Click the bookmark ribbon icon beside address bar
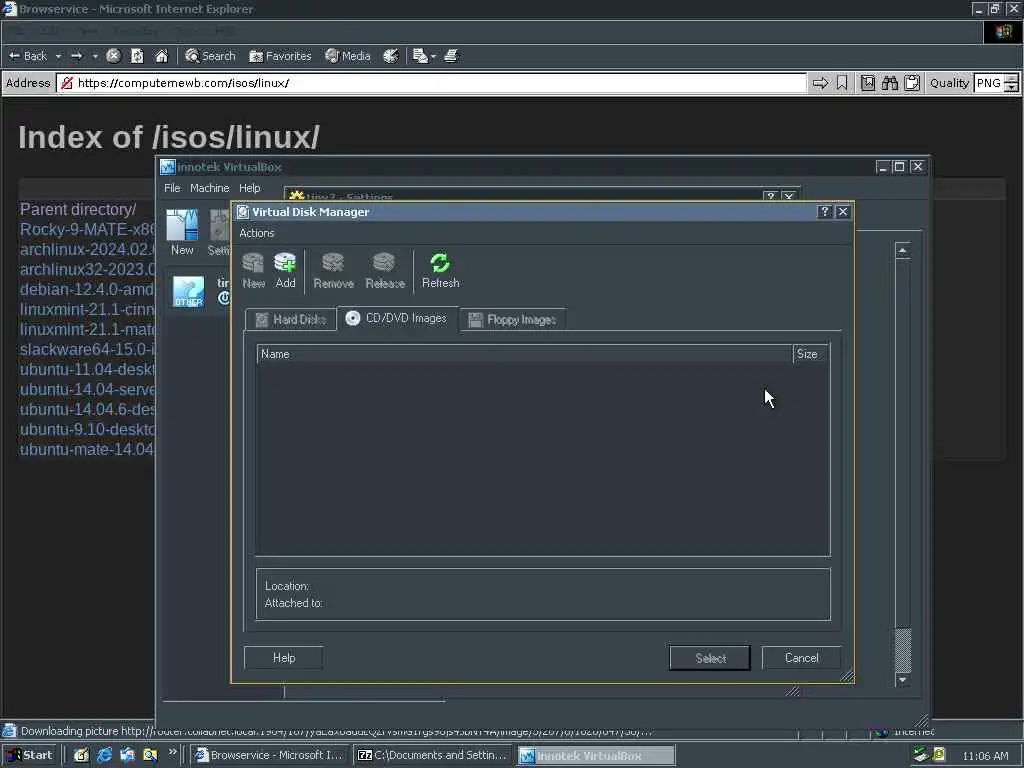1024x768 pixels. [842, 83]
